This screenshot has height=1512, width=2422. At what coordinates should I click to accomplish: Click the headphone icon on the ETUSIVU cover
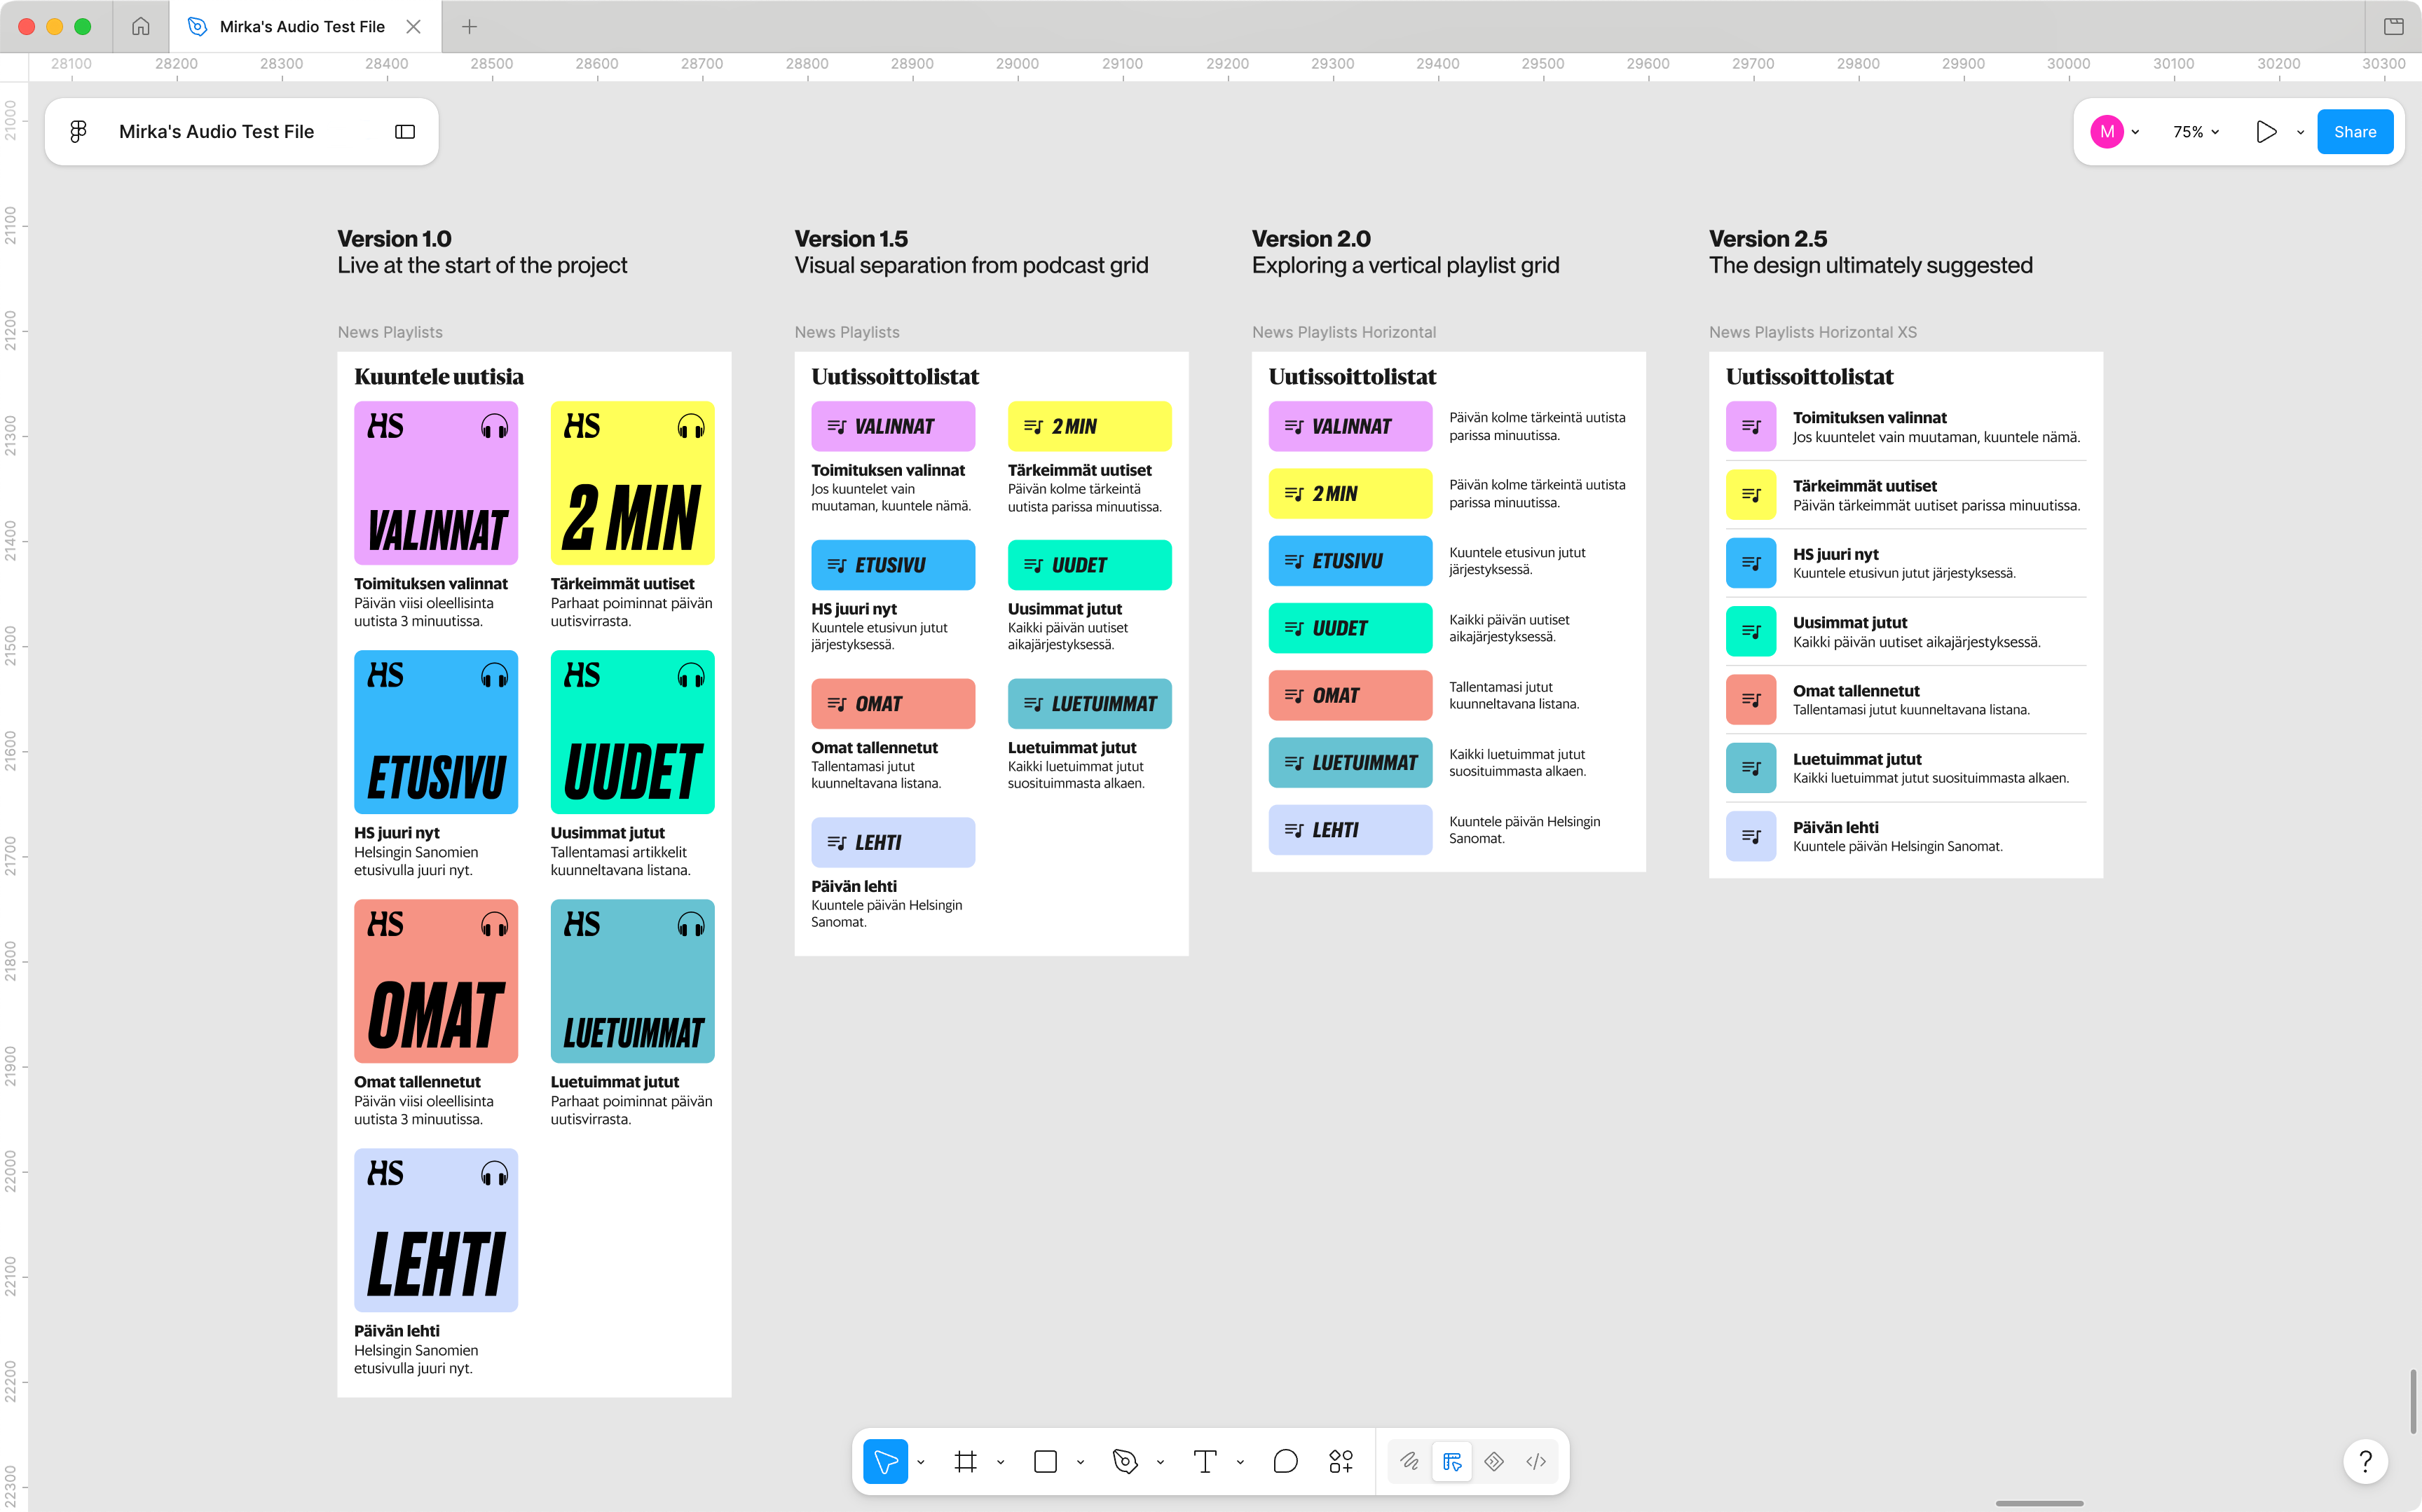(x=494, y=676)
